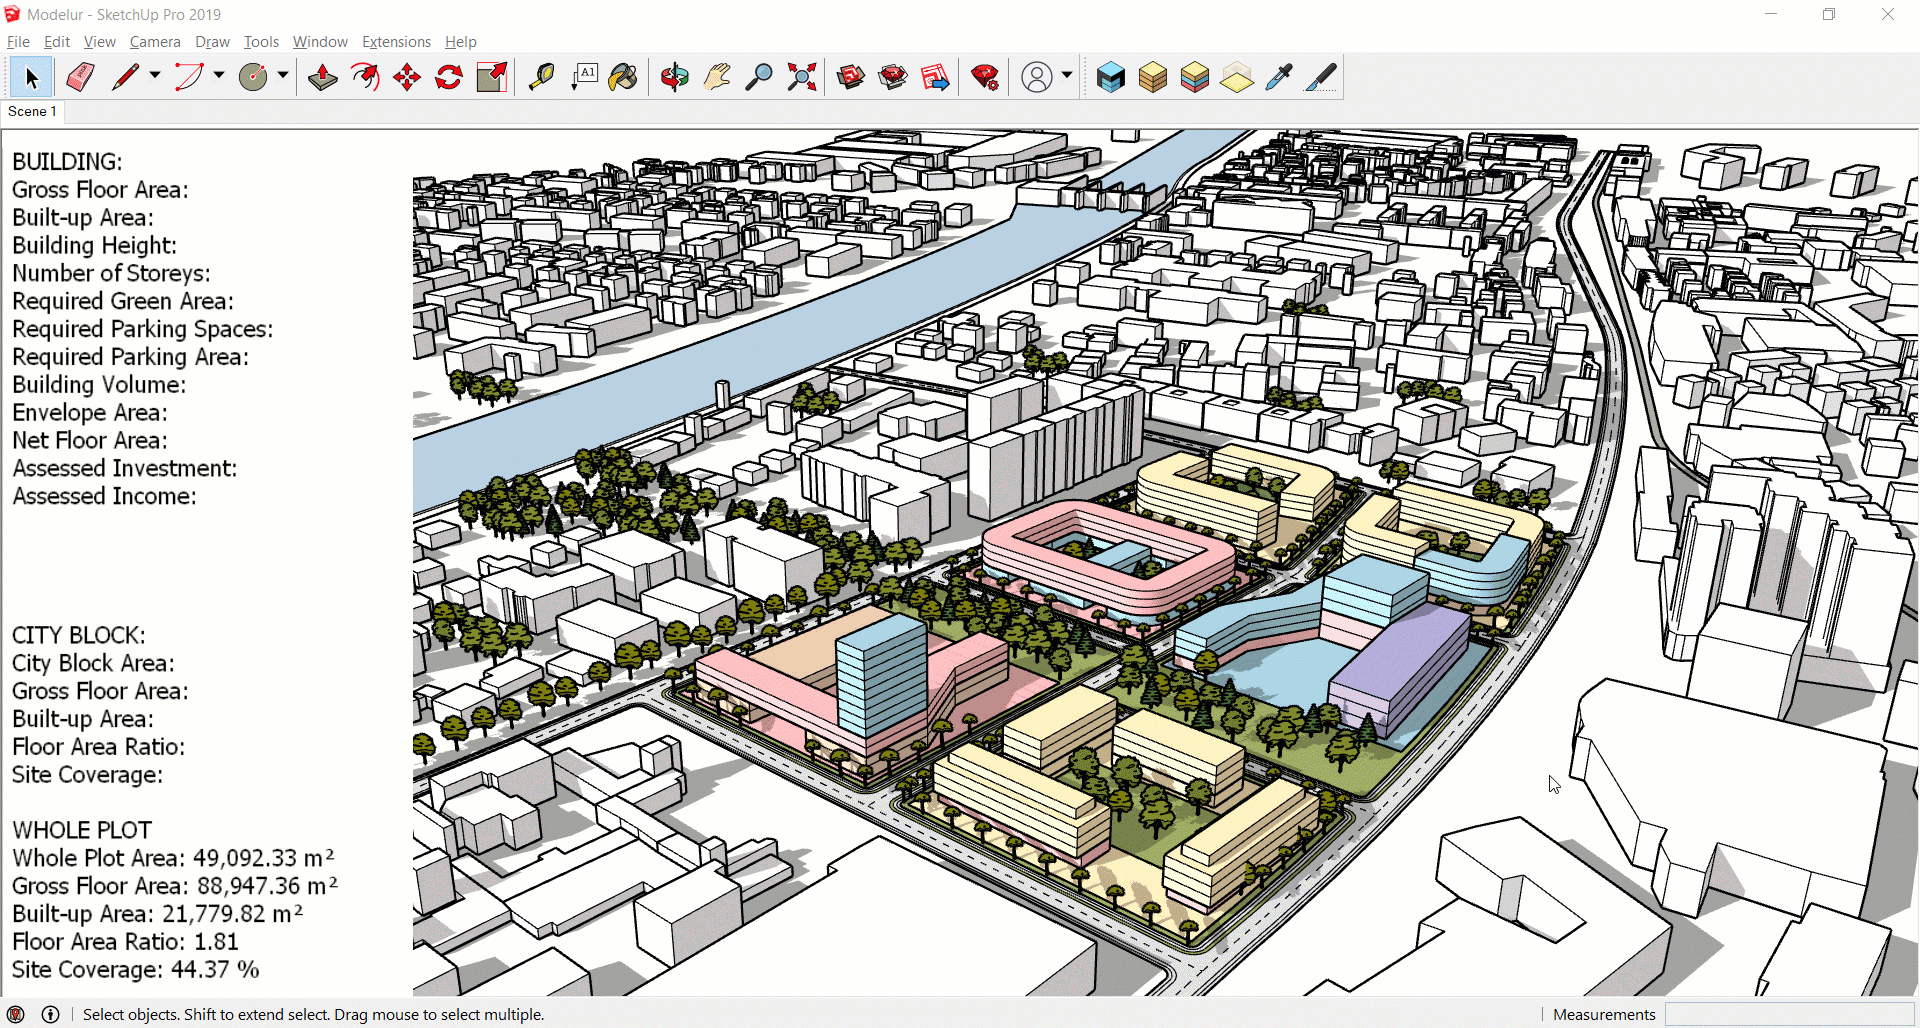Open the Circle shape tool dropdown arrow

[x=283, y=76]
